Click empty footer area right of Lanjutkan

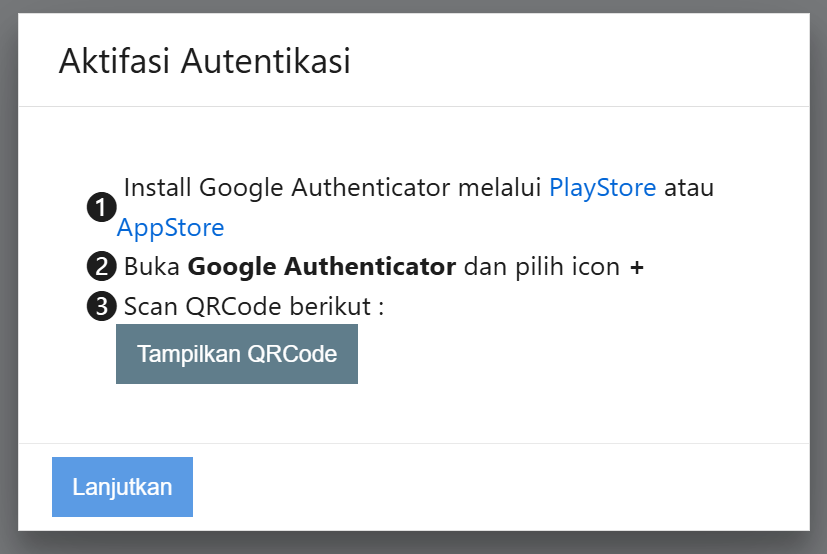click(x=501, y=487)
